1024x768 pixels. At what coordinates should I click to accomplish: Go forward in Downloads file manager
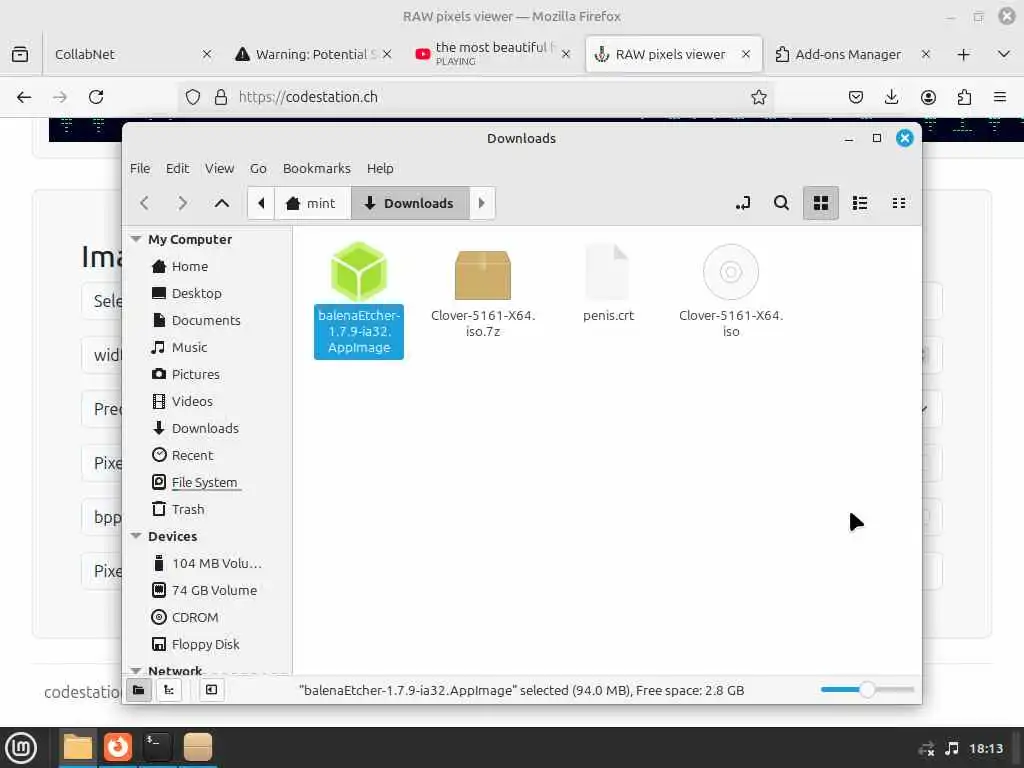182,203
